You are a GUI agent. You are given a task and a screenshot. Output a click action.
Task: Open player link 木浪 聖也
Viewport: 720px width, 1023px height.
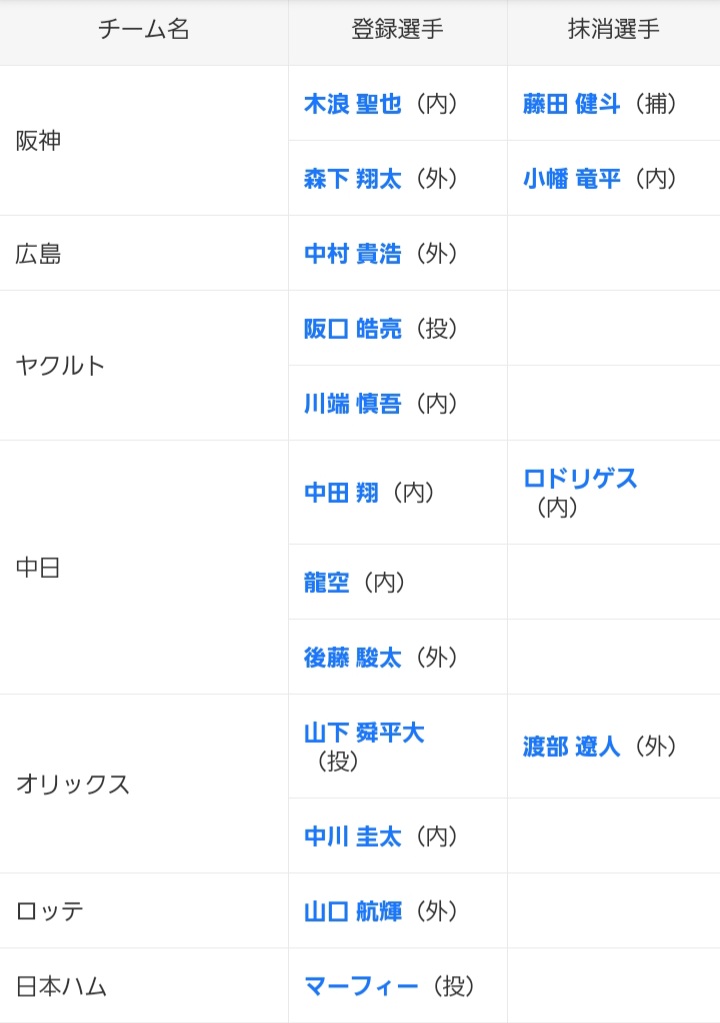pos(352,104)
